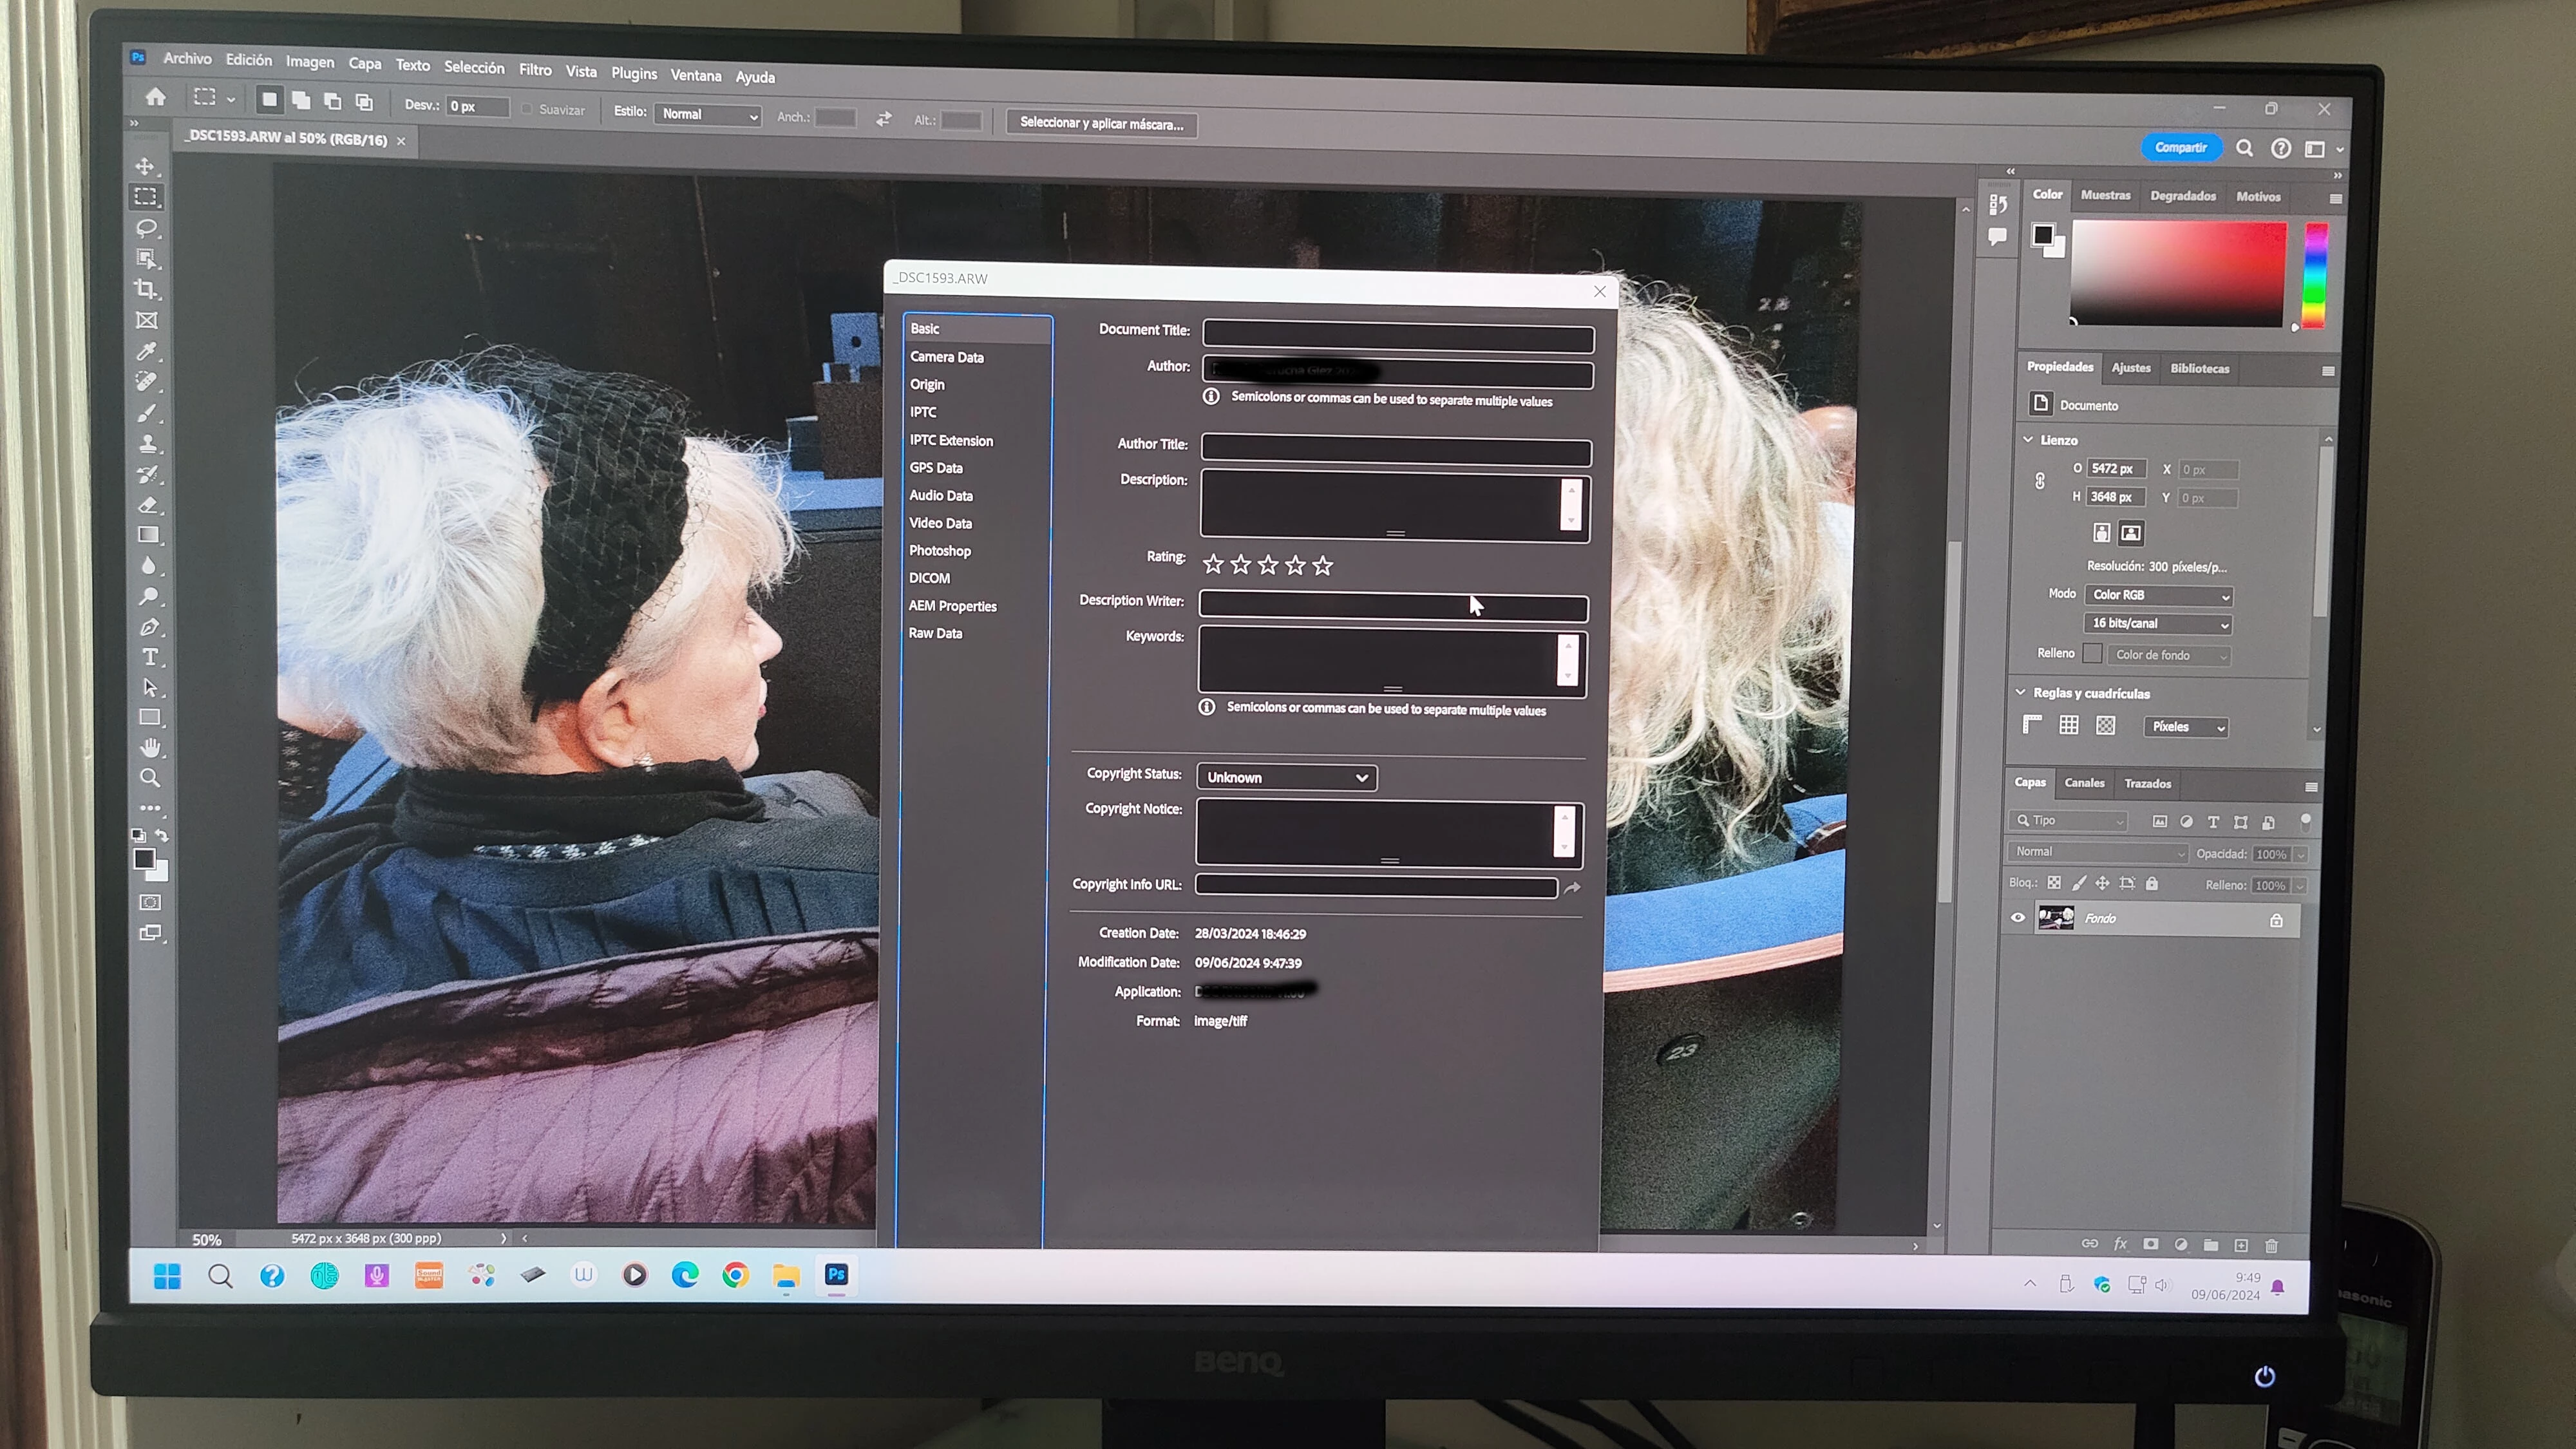2576x1449 pixels.
Task: Click the Home icon in options bar
Action: point(156,97)
